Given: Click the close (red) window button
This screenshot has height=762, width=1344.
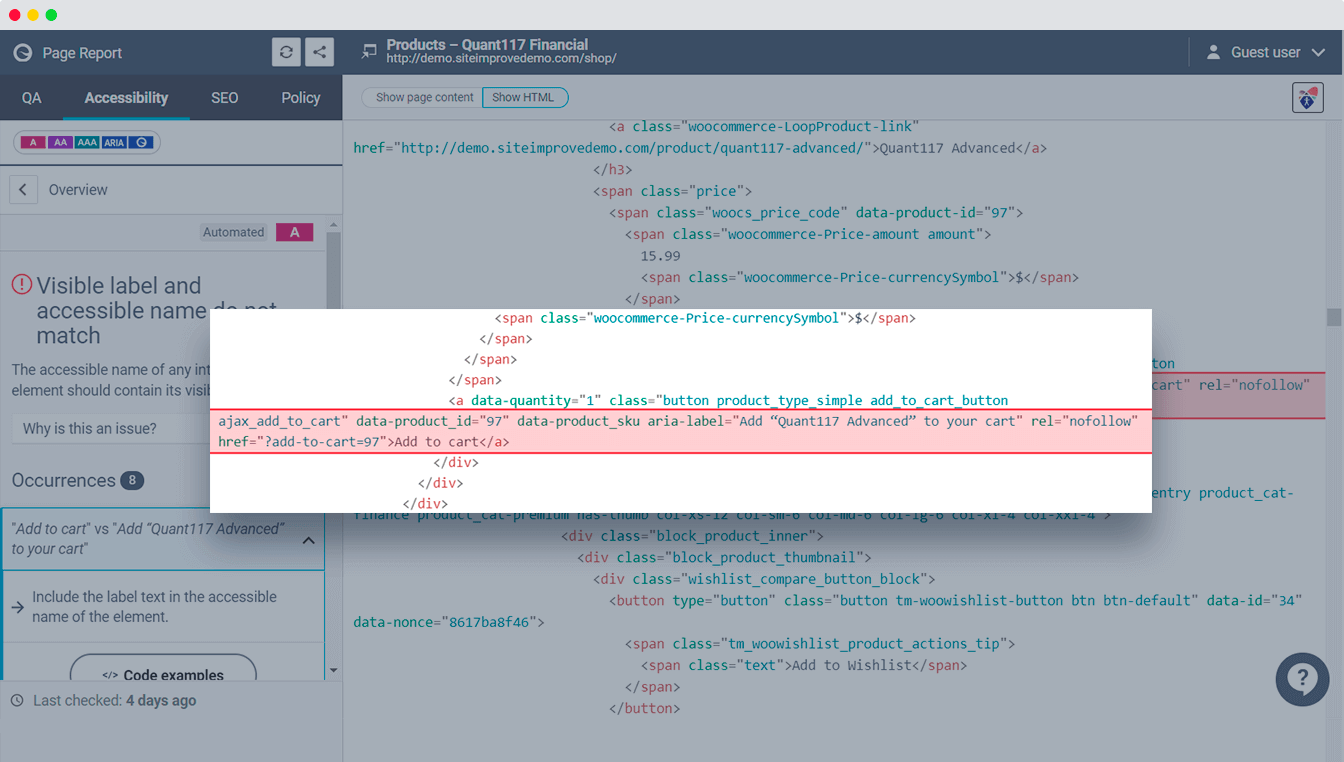Looking at the screenshot, I should [14, 15].
